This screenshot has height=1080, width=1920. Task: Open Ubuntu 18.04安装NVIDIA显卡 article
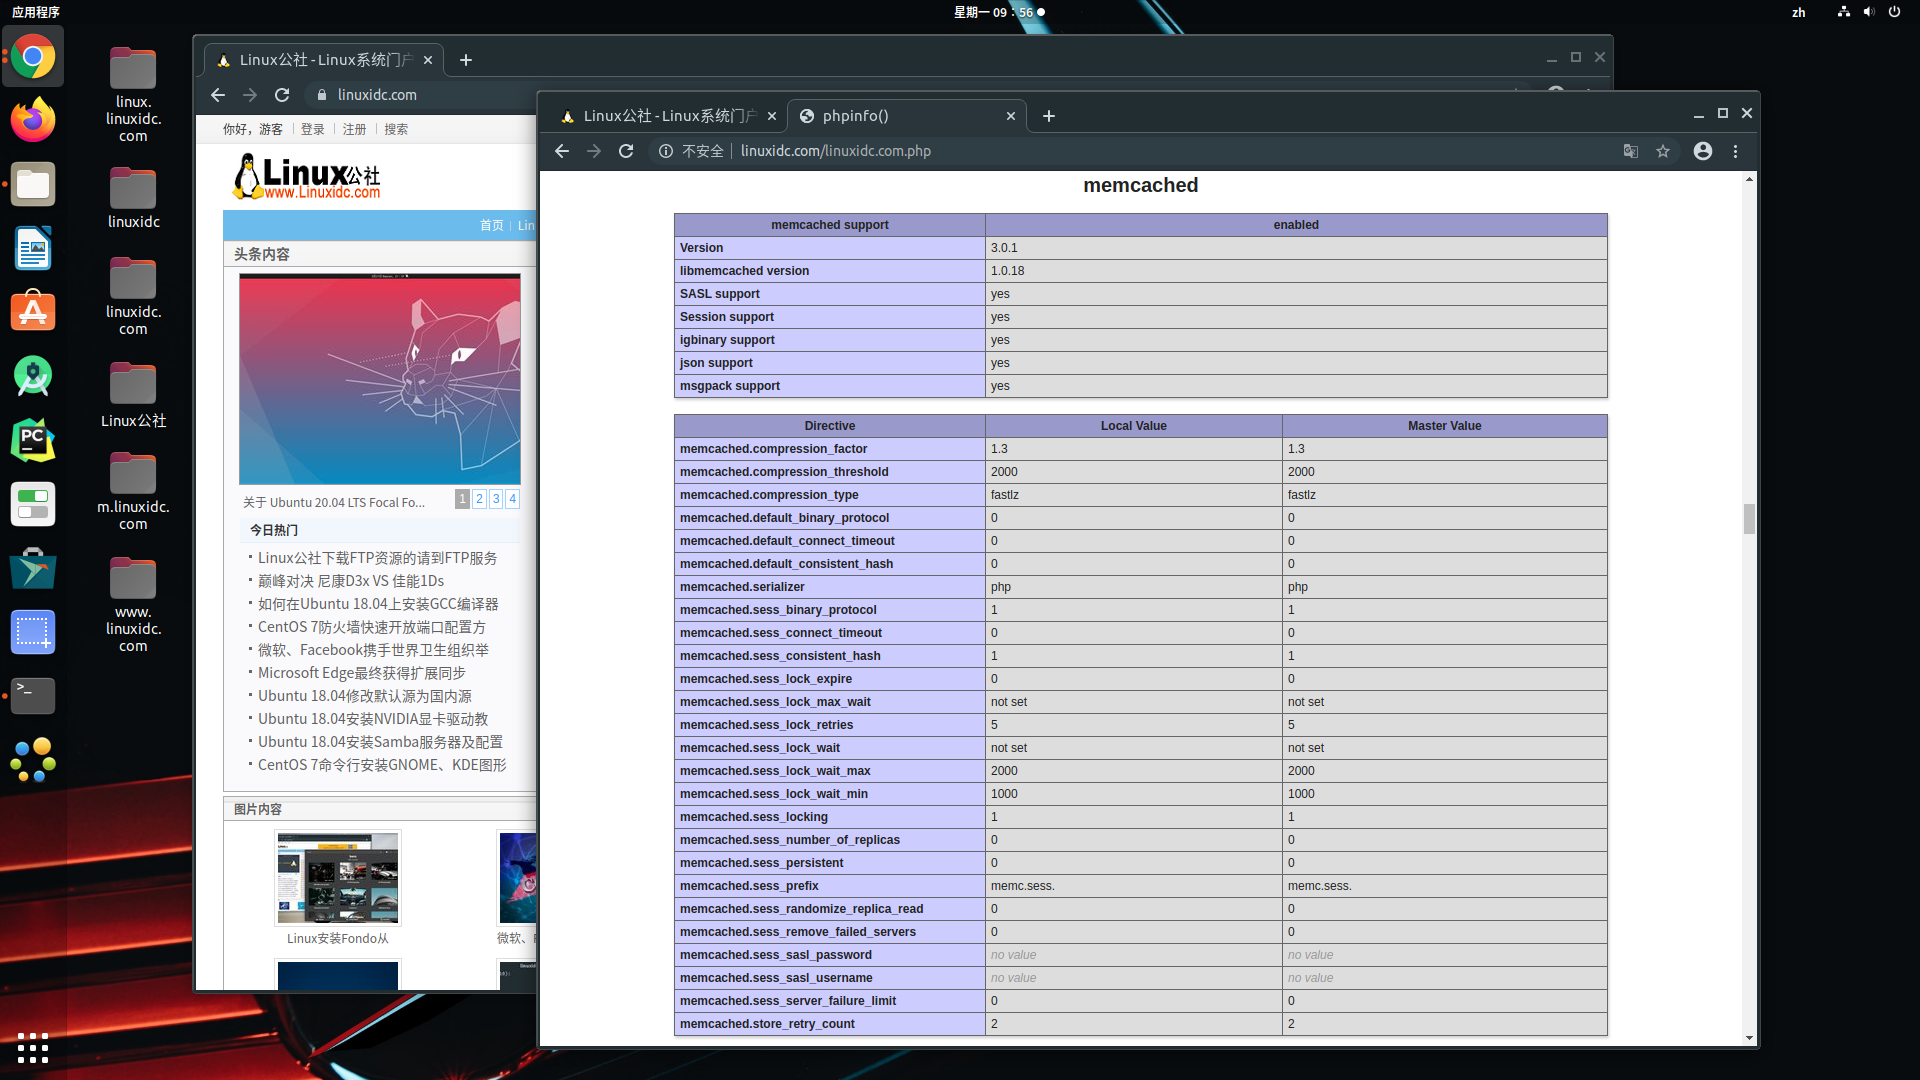click(x=373, y=719)
